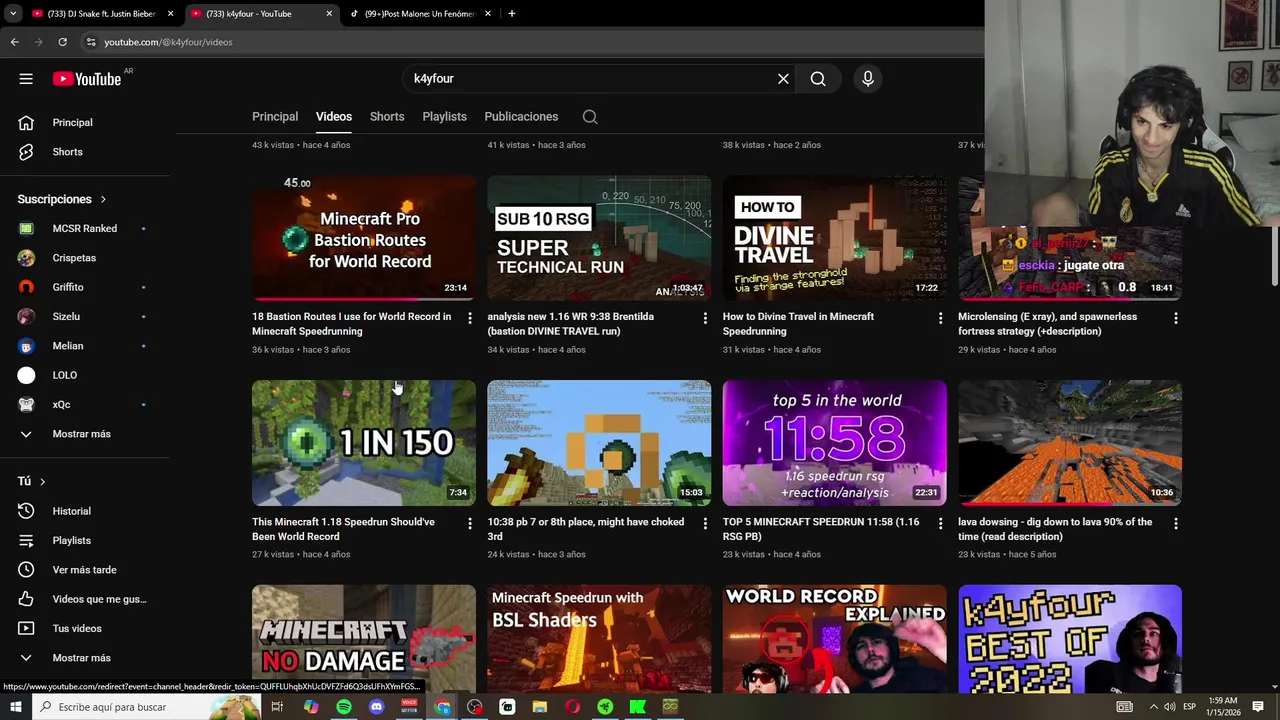Open the Tú section arrow
Viewport: 1280px width, 720px height.
(x=42, y=481)
